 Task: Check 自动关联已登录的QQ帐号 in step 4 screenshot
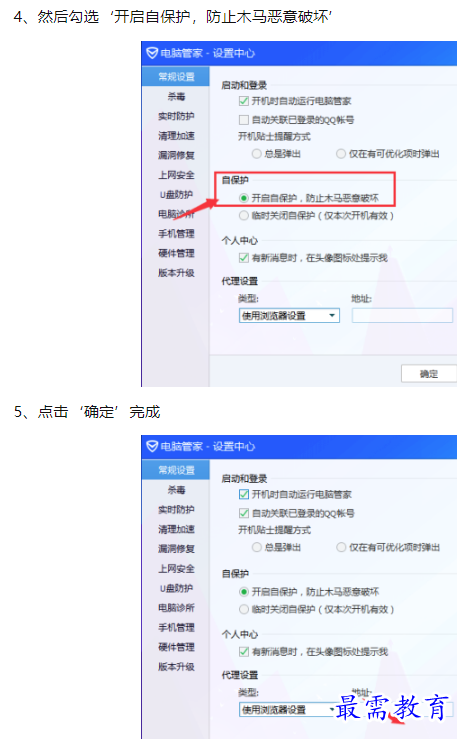point(244,120)
